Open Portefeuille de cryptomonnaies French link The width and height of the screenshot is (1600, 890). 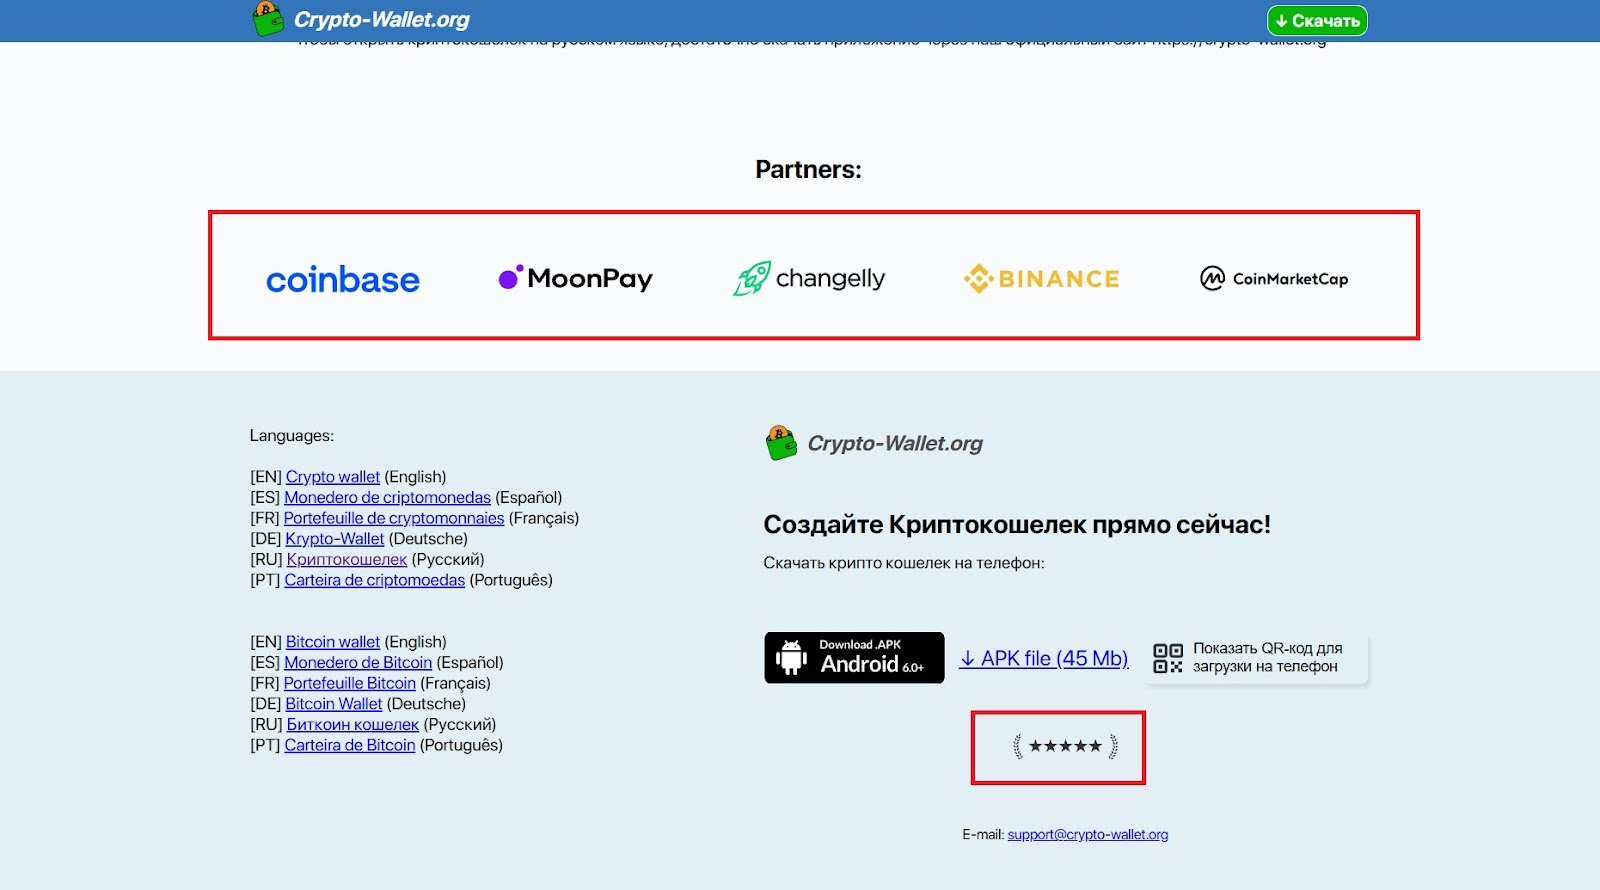[x=394, y=518]
